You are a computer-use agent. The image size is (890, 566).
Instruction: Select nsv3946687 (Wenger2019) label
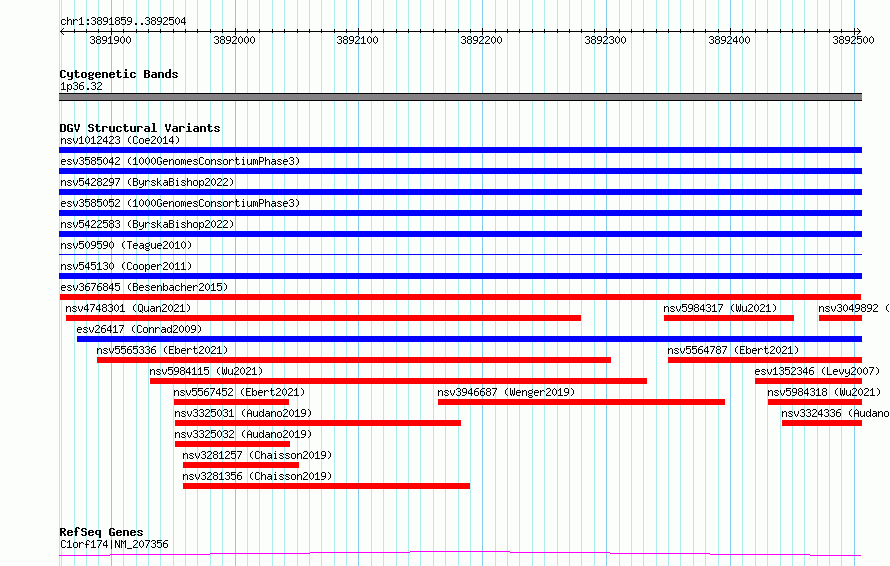(506, 392)
